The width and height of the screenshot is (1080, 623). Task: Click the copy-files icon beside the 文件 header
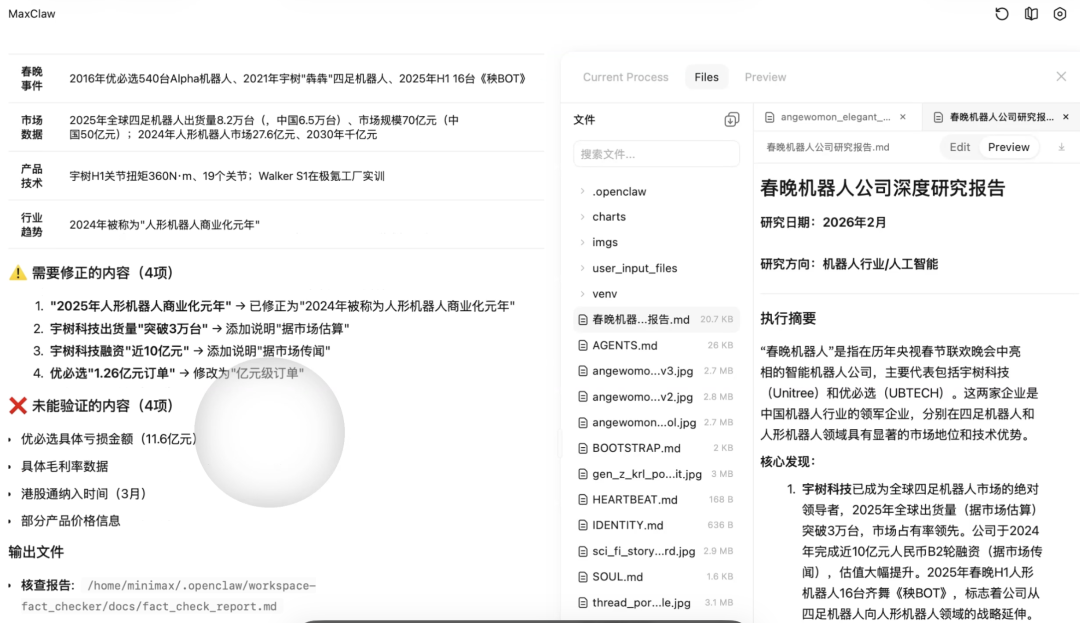(729, 119)
